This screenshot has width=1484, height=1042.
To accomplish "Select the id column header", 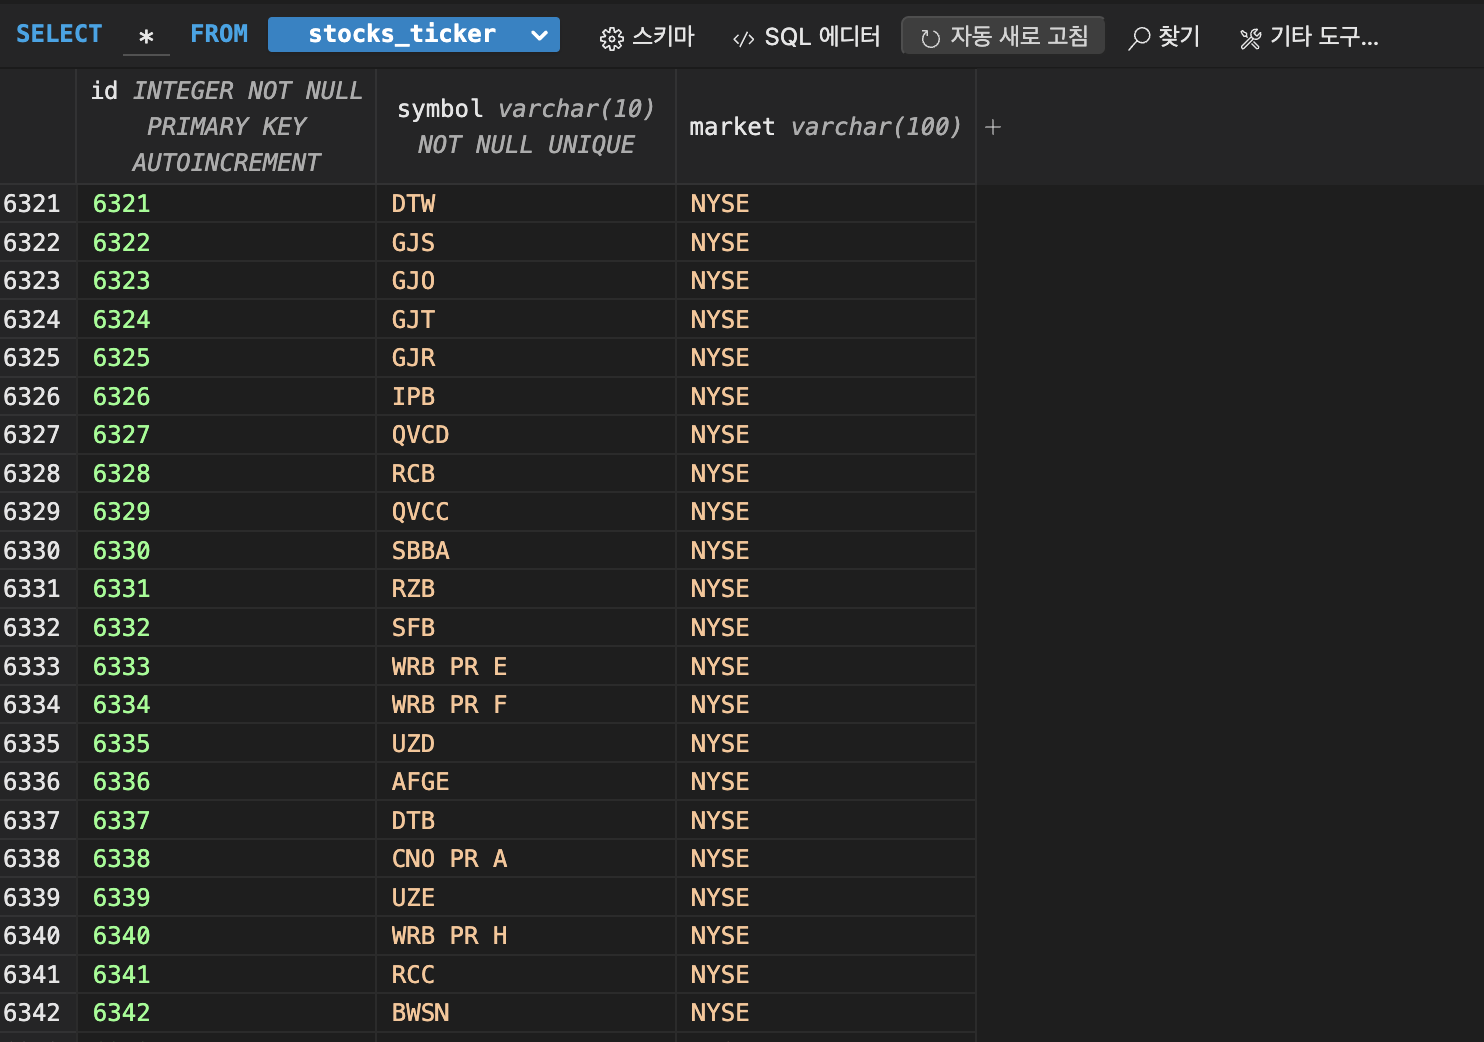I will (226, 126).
